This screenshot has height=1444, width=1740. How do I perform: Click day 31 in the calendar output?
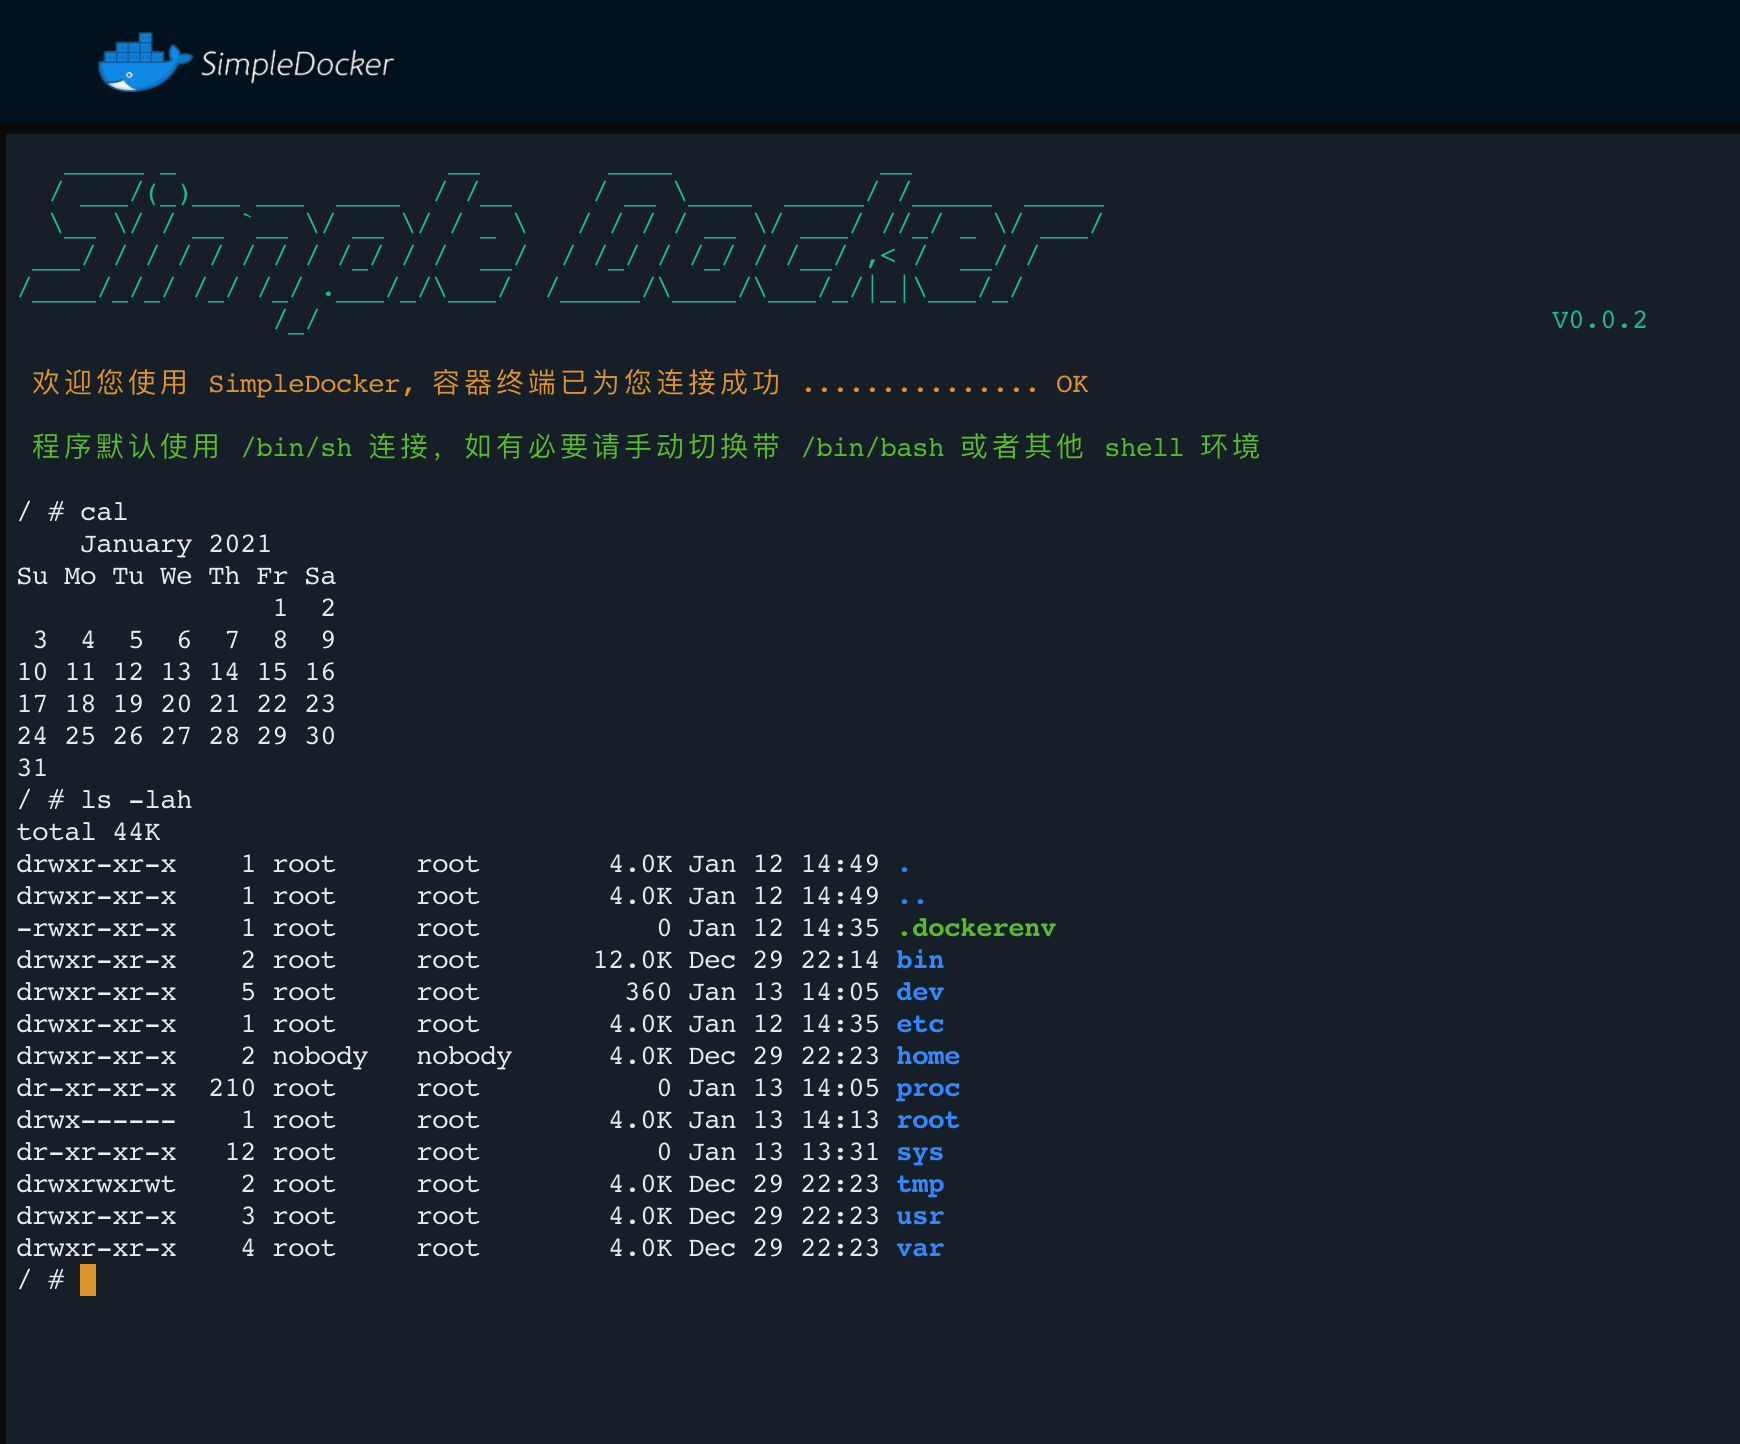pos(32,768)
